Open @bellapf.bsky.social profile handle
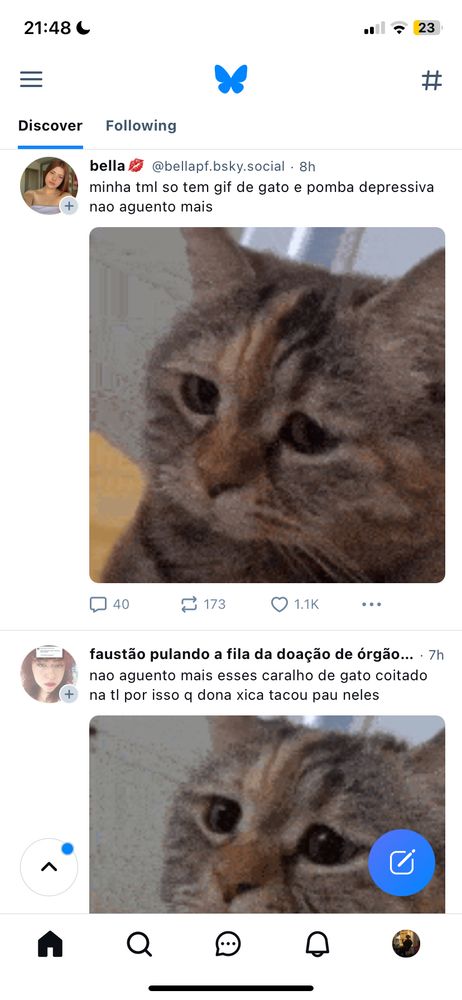462x1000 pixels. click(x=218, y=166)
